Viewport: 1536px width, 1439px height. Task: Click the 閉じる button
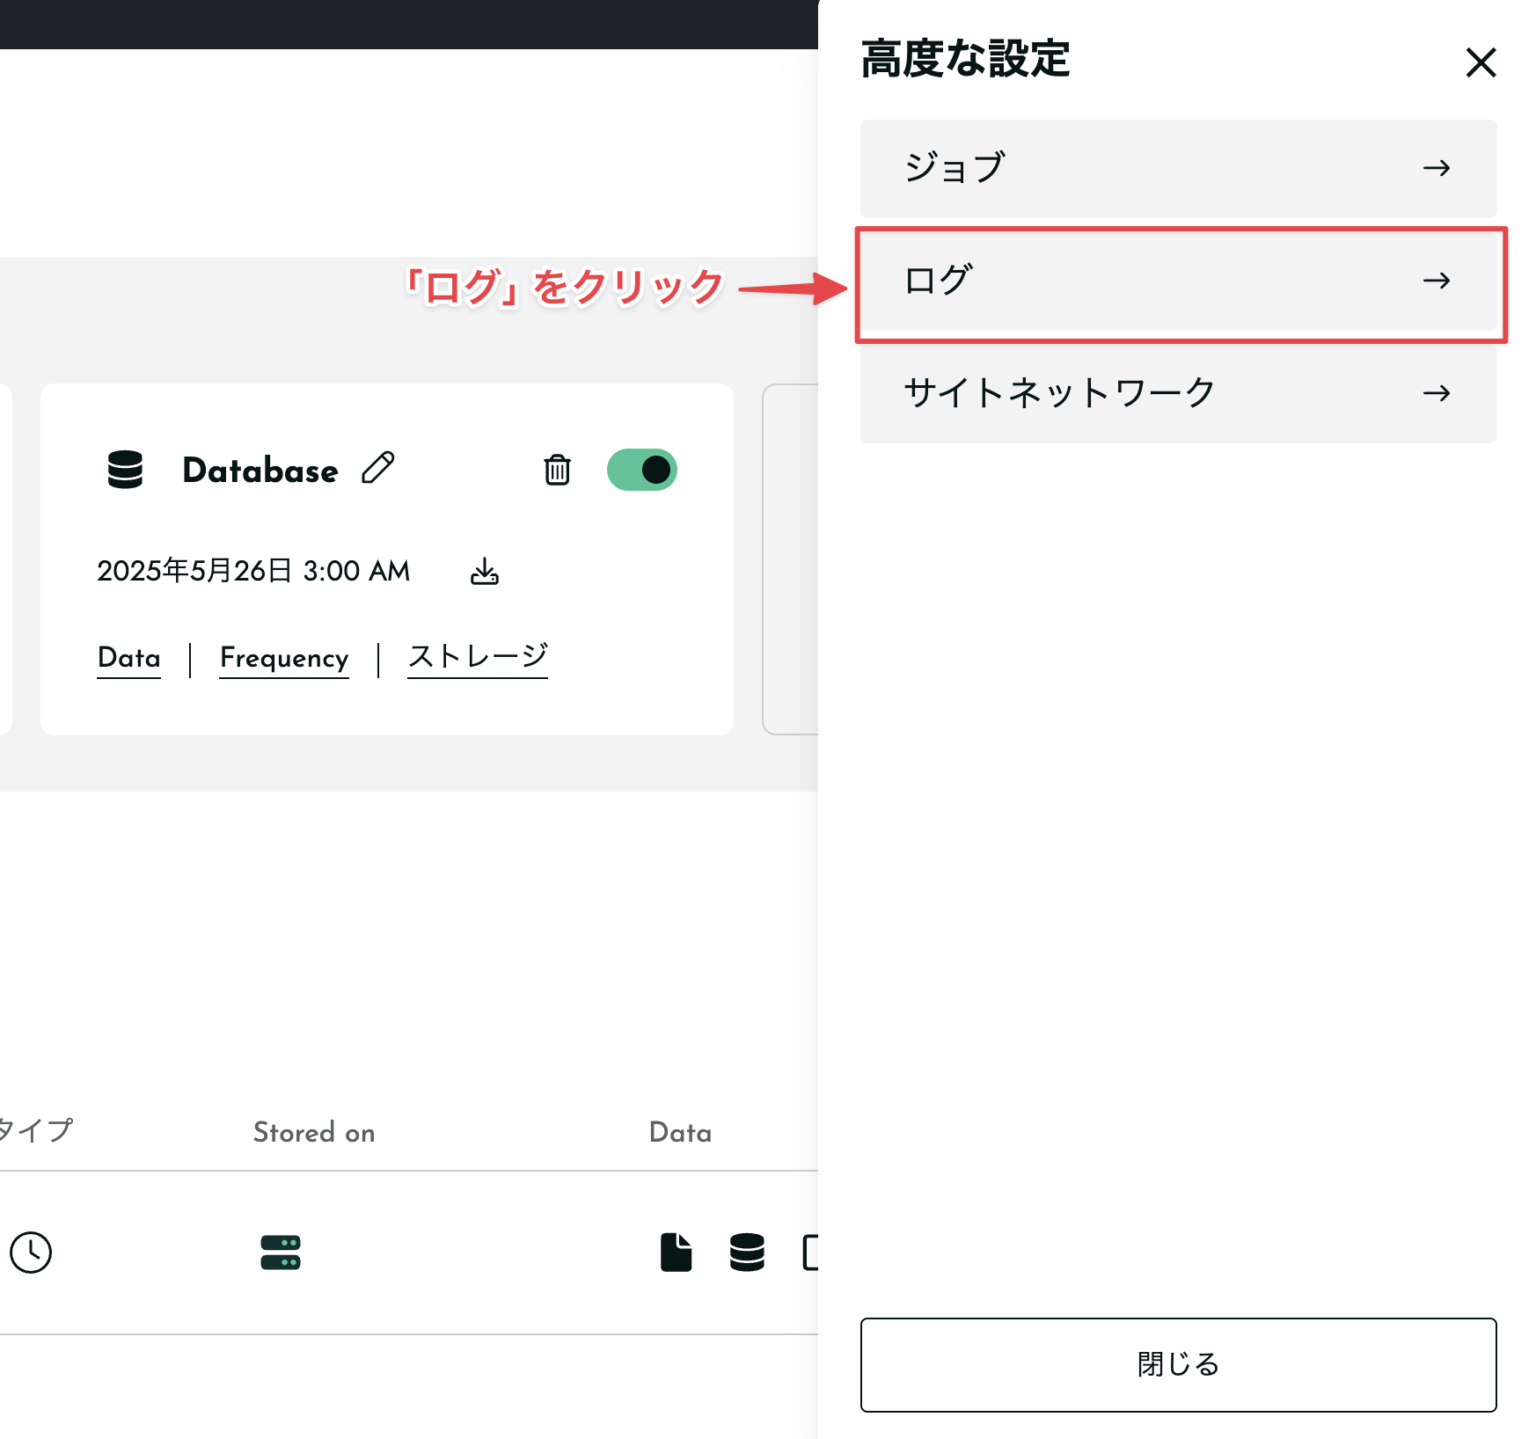pos(1177,1364)
